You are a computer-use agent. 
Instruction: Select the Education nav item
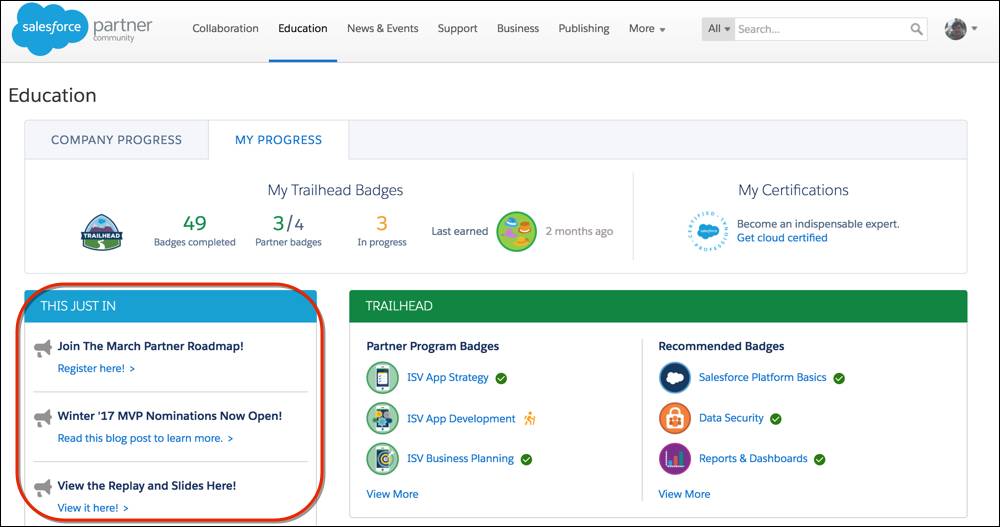pos(303,29)
